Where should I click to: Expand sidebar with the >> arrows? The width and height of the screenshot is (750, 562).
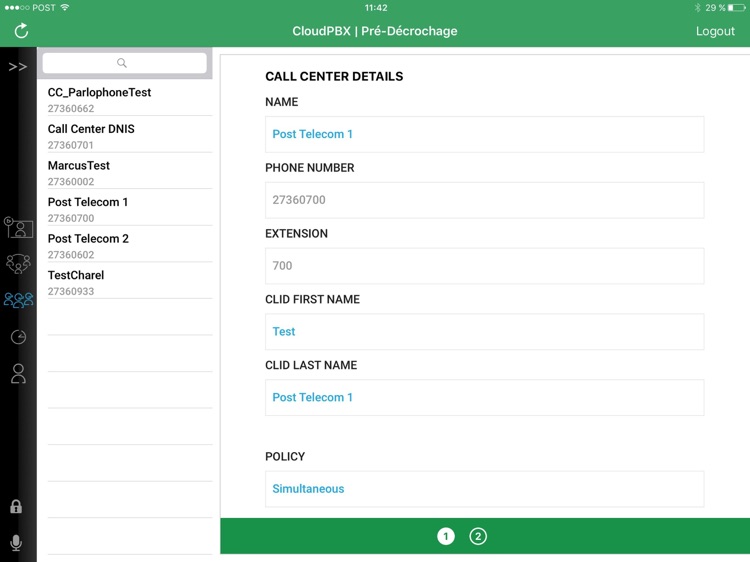coord(17,66)
